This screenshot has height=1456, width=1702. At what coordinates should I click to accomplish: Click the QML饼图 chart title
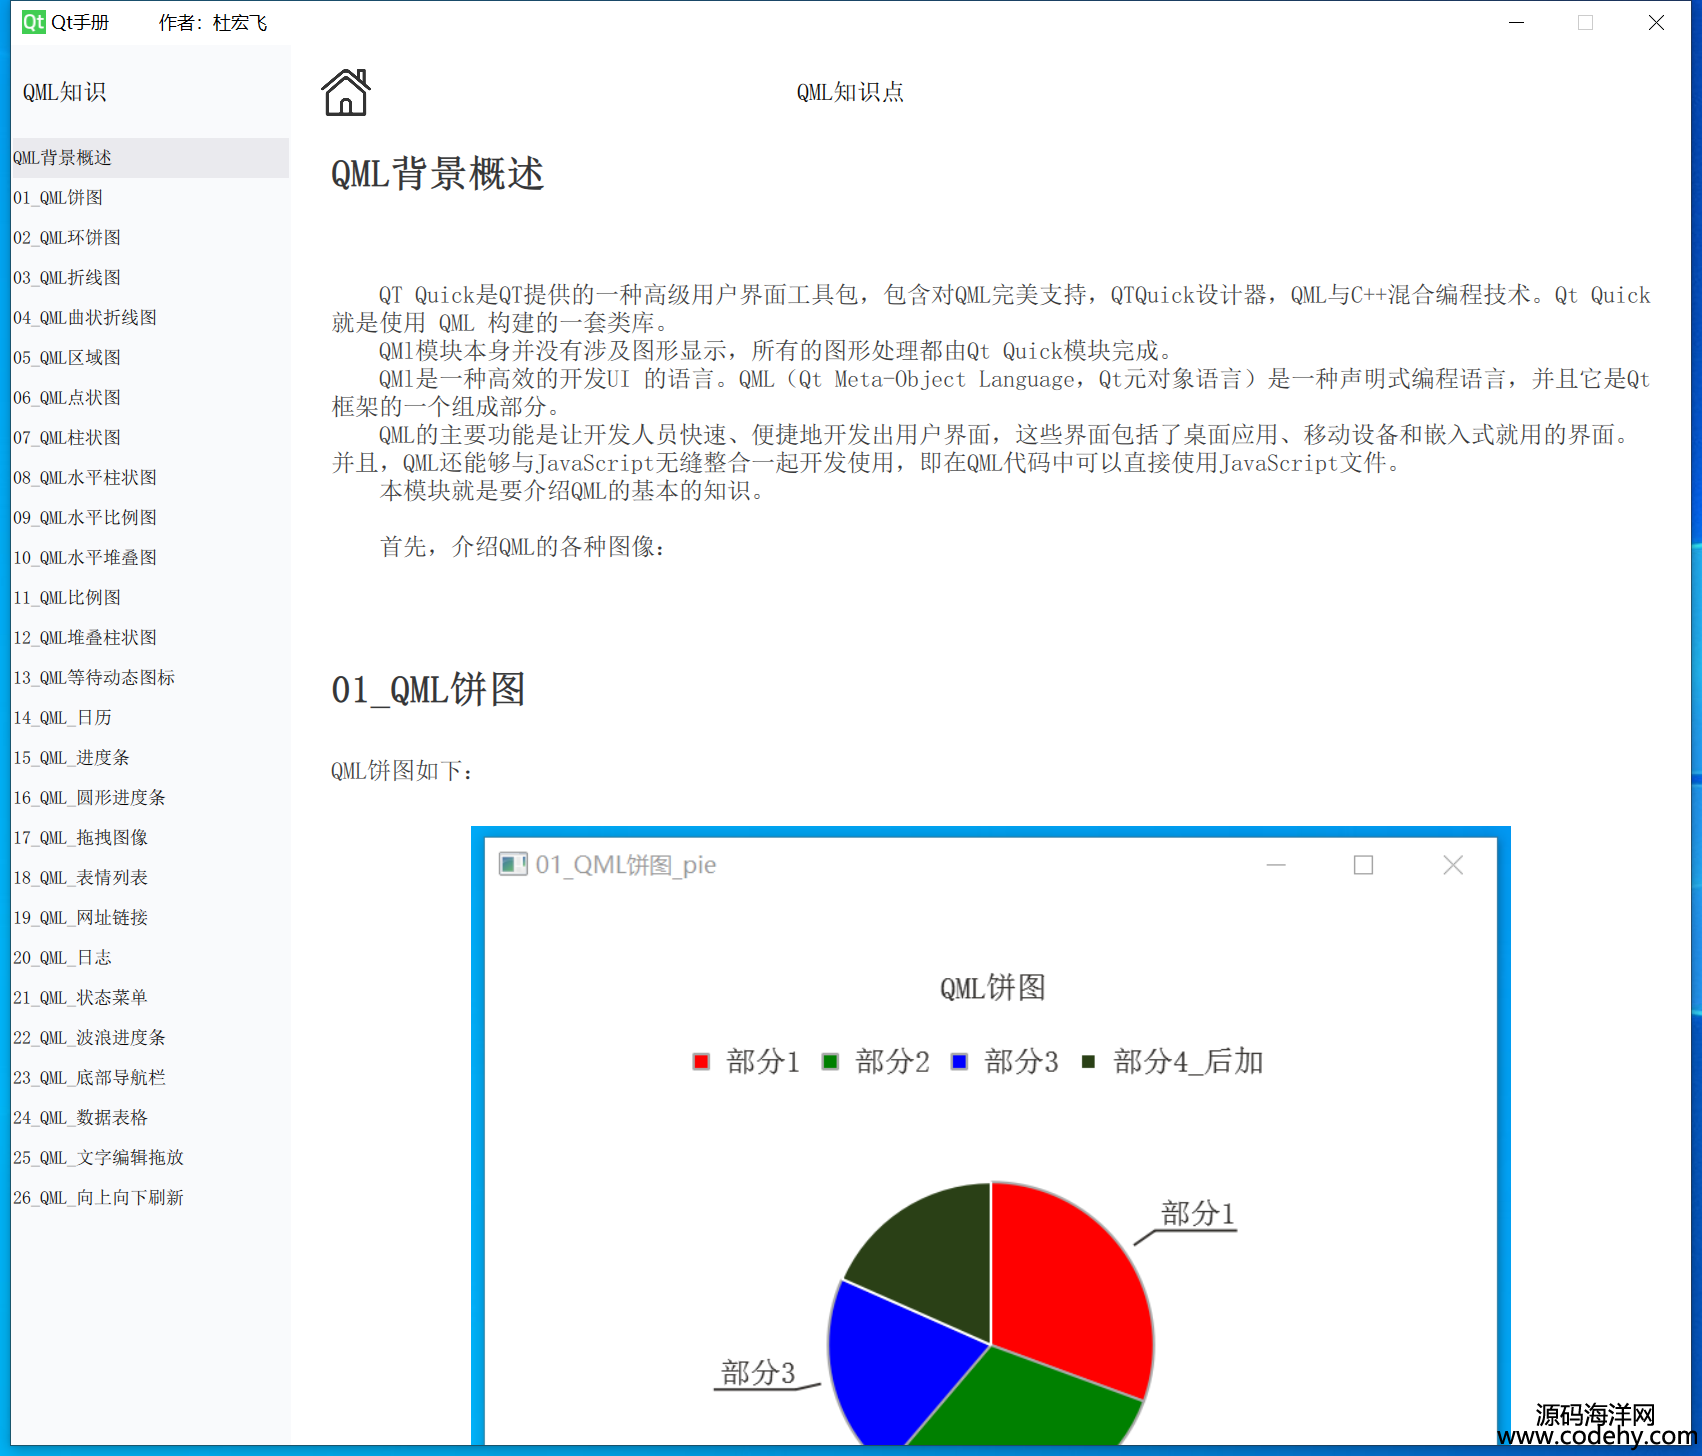pos(993,988)
